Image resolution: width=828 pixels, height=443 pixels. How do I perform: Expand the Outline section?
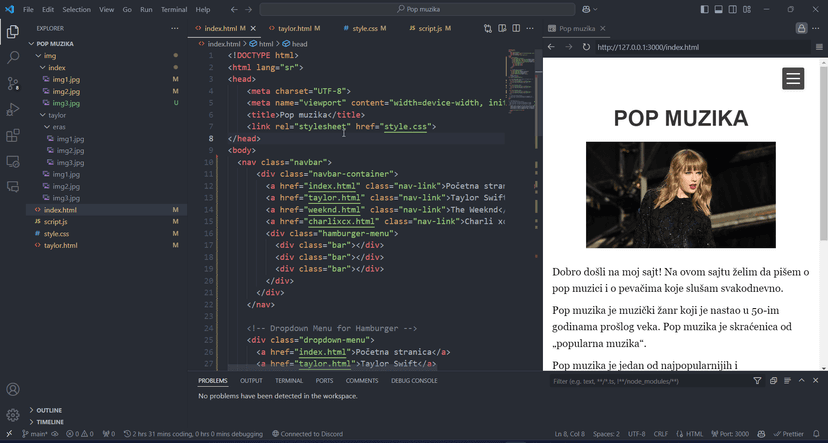pos(49,410)
